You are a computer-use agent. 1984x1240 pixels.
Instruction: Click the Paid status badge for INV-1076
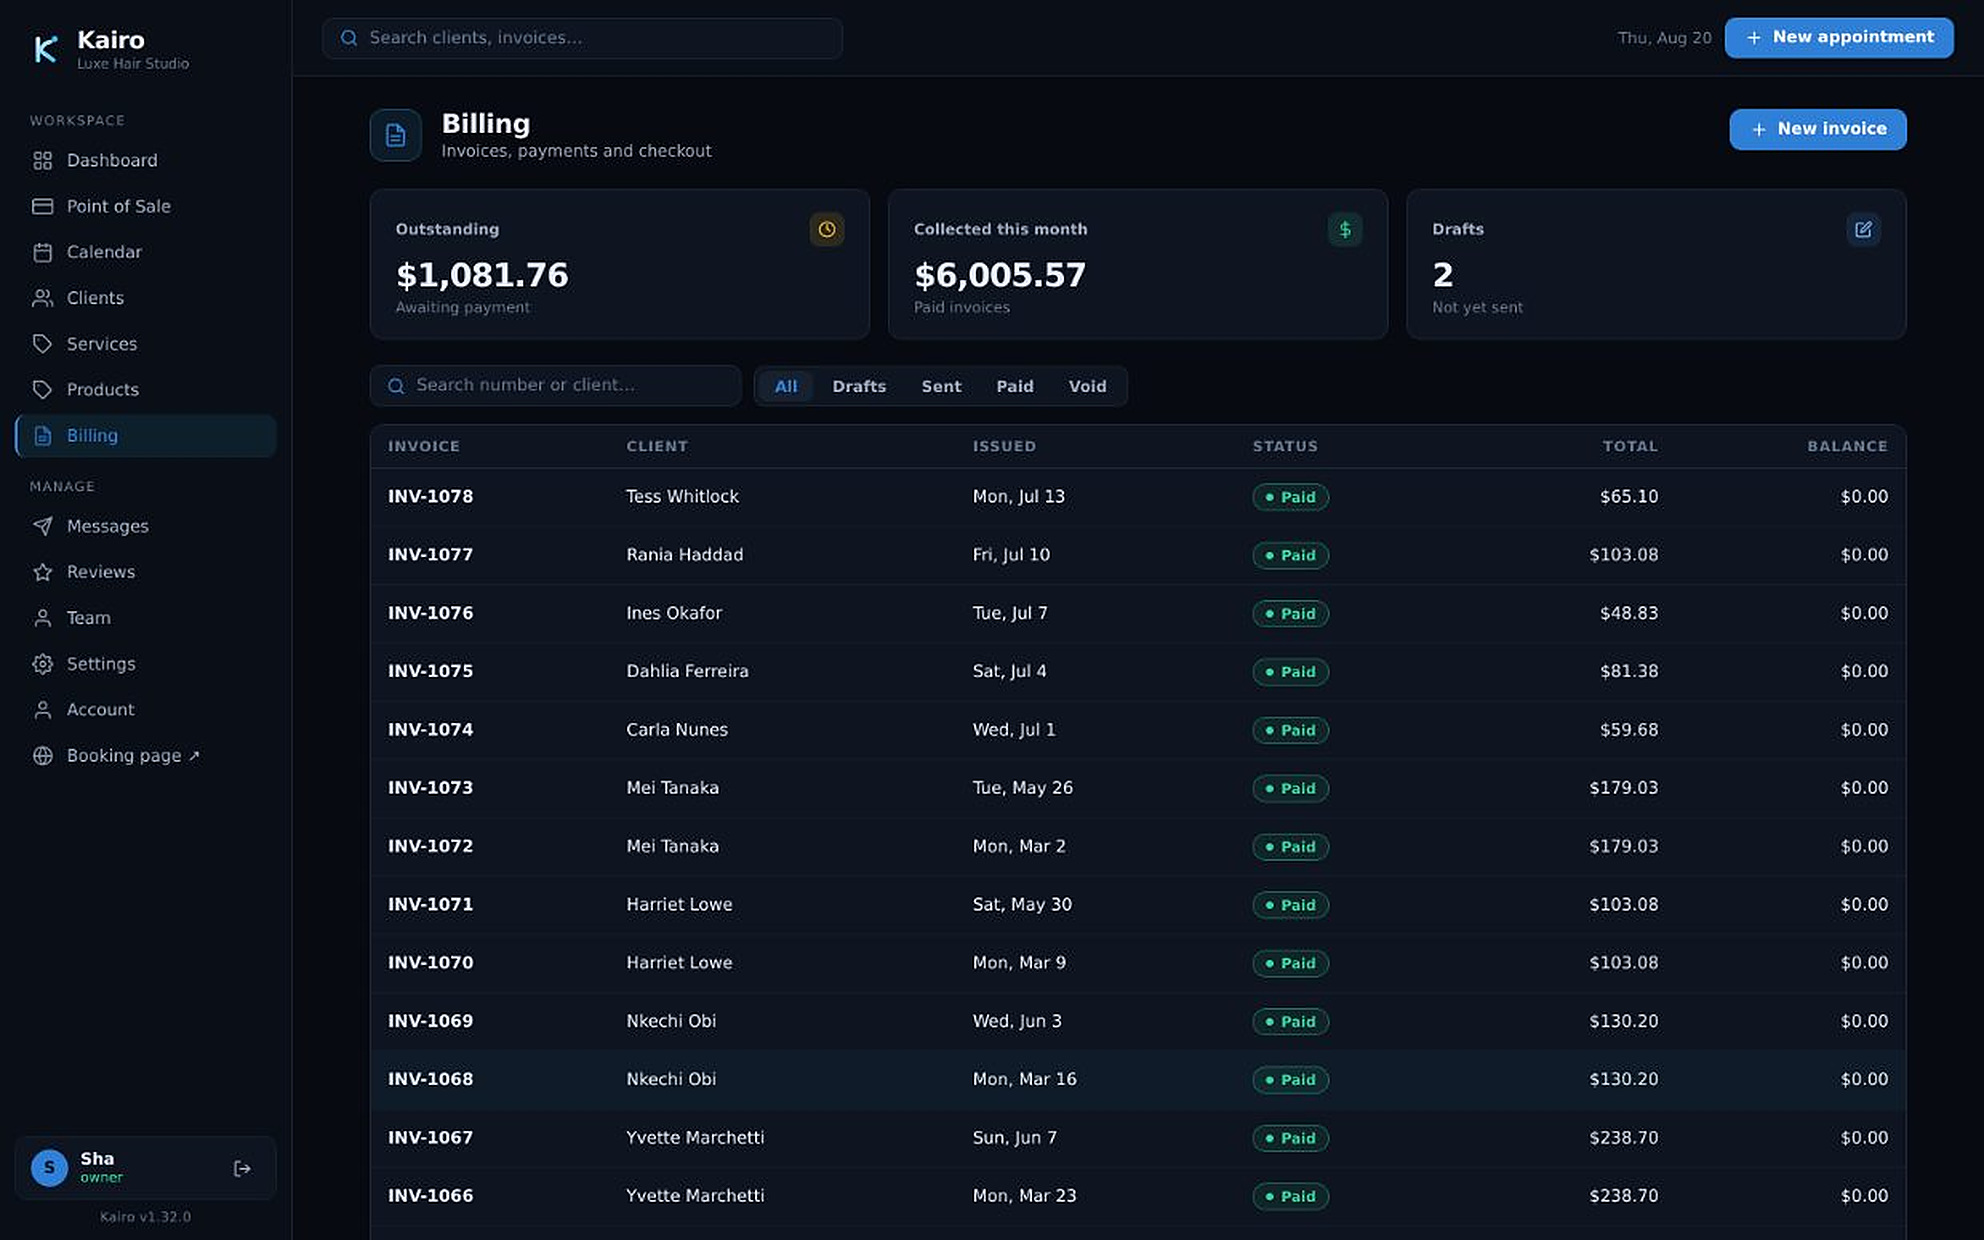[x=1290, y=613]
